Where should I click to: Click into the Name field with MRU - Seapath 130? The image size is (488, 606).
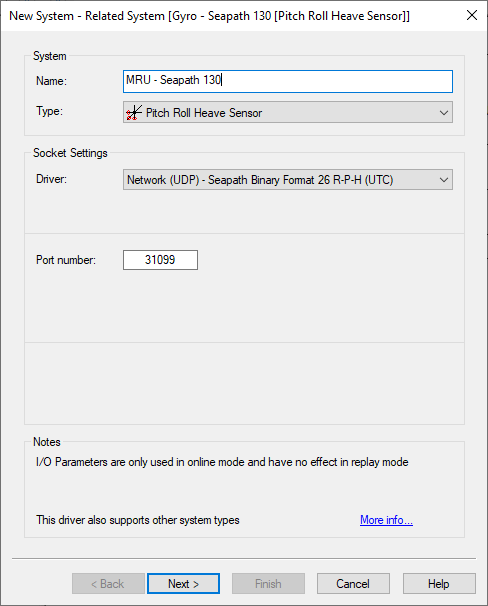coord(288,81)
